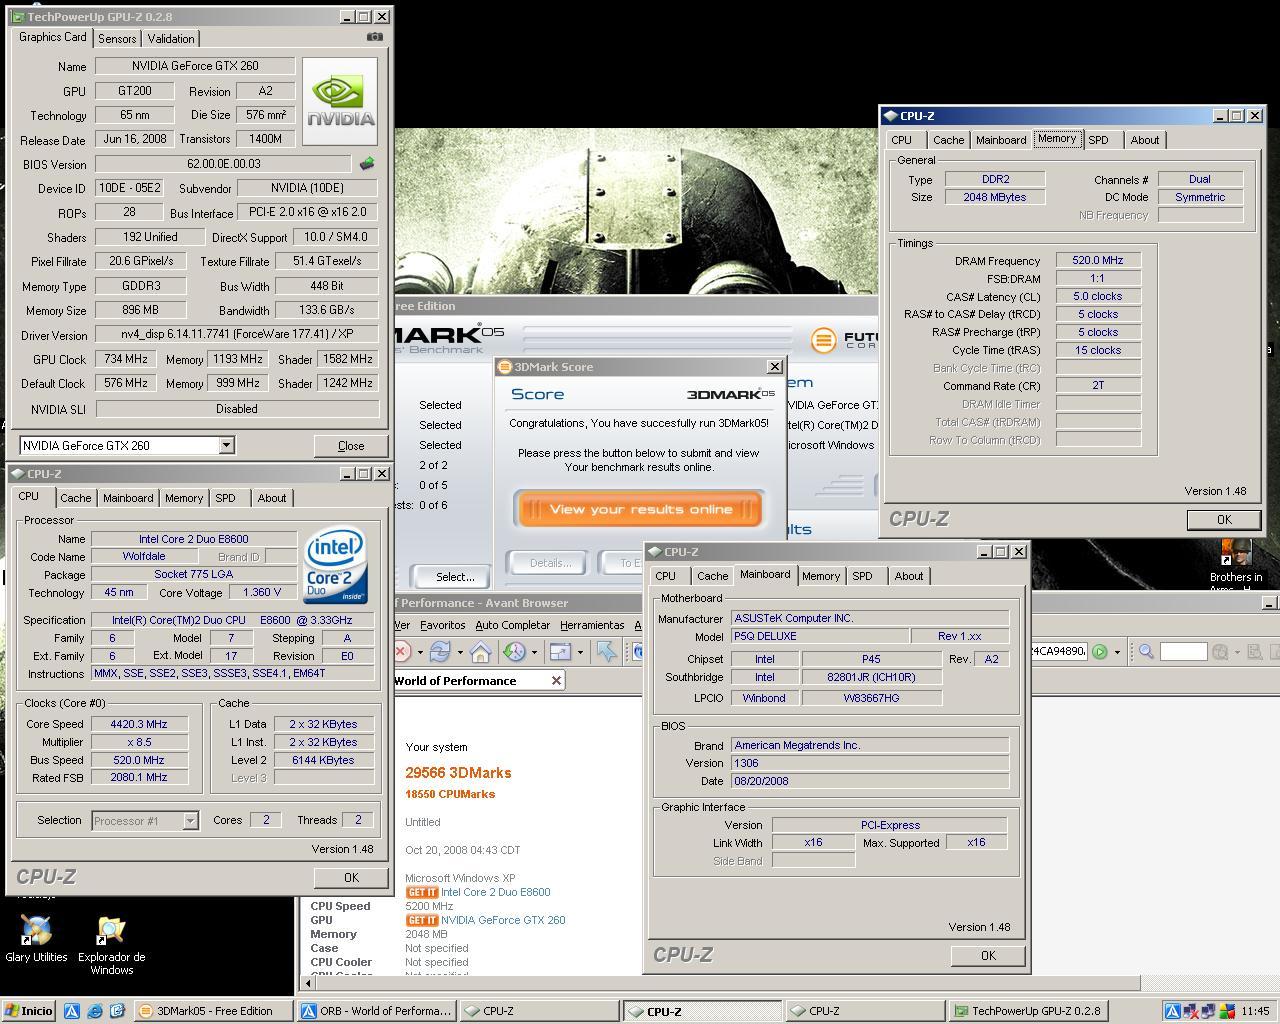Screen dimensions: 1280x1024
Task: Click View your results online button
Action: click(640, 509)
